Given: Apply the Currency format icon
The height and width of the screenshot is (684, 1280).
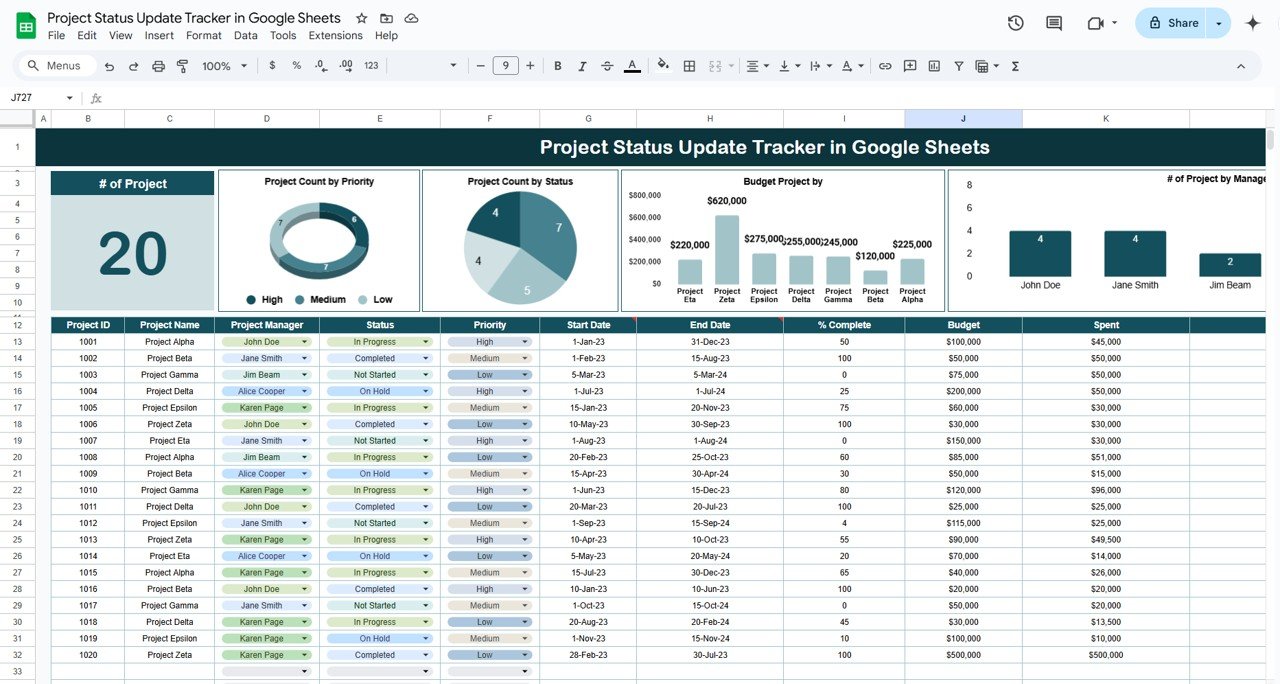Looking at the screenshot, I should 271,65.
